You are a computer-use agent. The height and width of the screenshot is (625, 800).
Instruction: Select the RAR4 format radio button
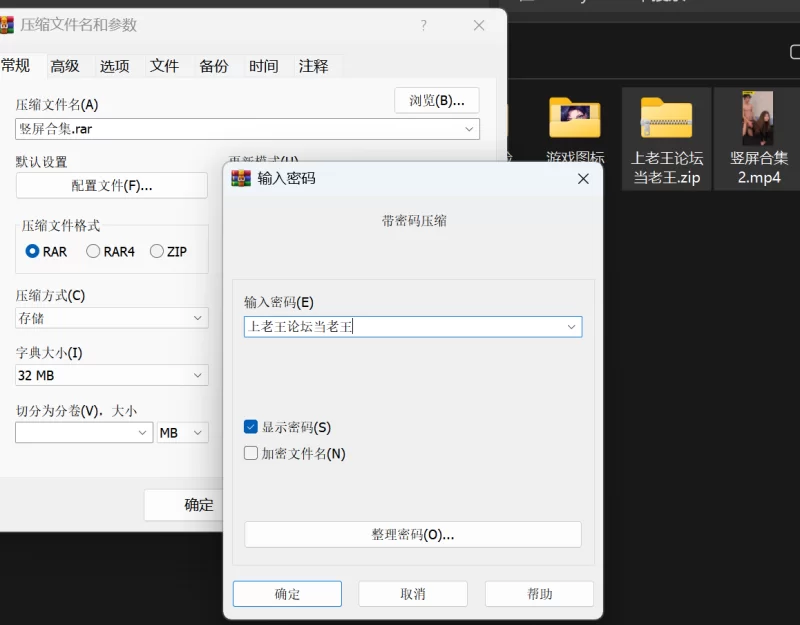pyautogui.click(x=94, y=251)
